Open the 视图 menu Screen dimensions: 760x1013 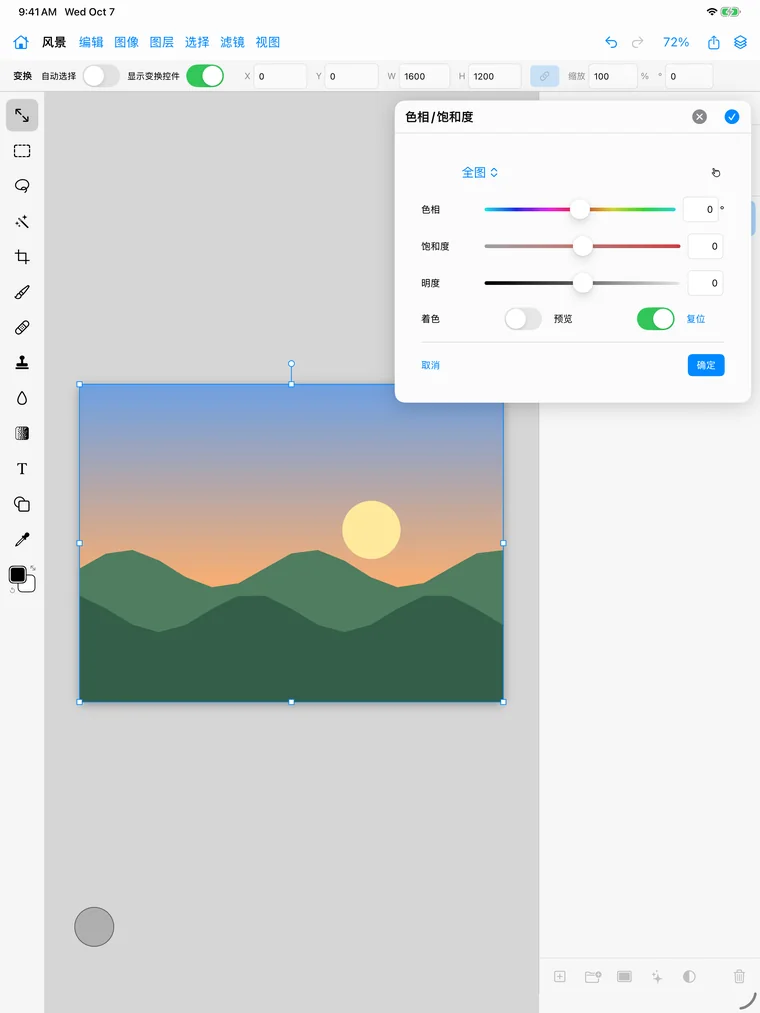pos(268,42)
